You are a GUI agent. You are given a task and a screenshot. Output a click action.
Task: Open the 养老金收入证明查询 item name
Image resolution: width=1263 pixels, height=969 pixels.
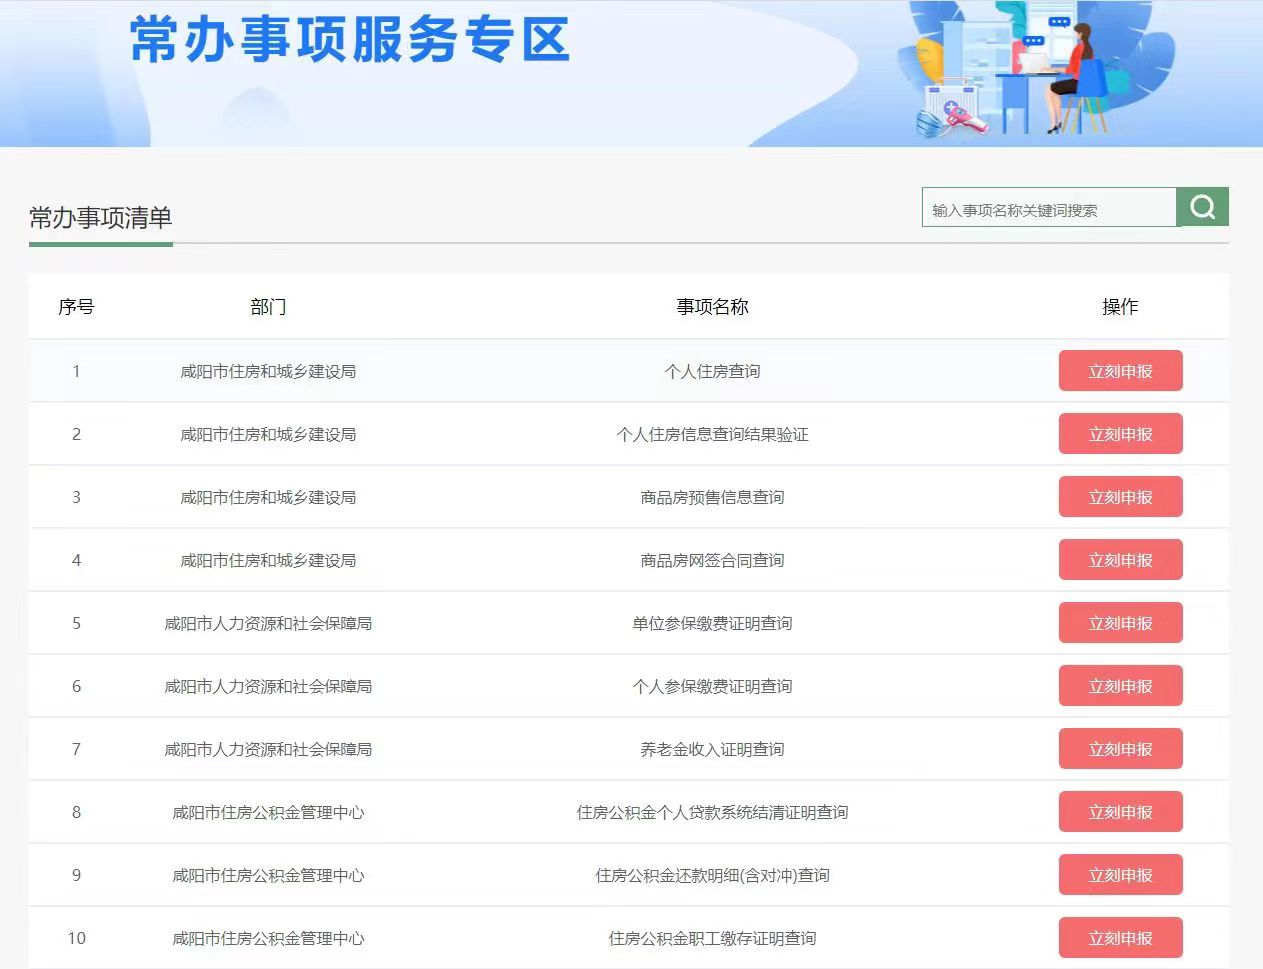712,749
